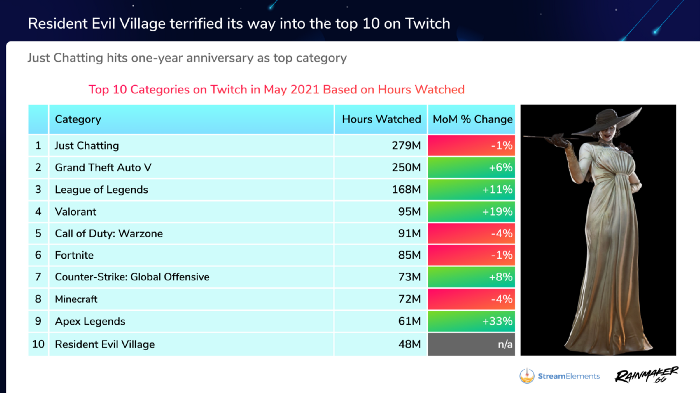Viewport: 700px width, 393px height.
Task: Click the StreamElements logo icon
Action: click(527, 376)
